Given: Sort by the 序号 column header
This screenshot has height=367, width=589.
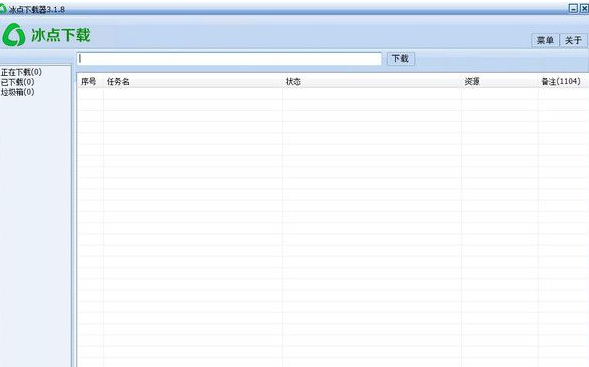Looking at the screenshot, I should coord(90,81).
